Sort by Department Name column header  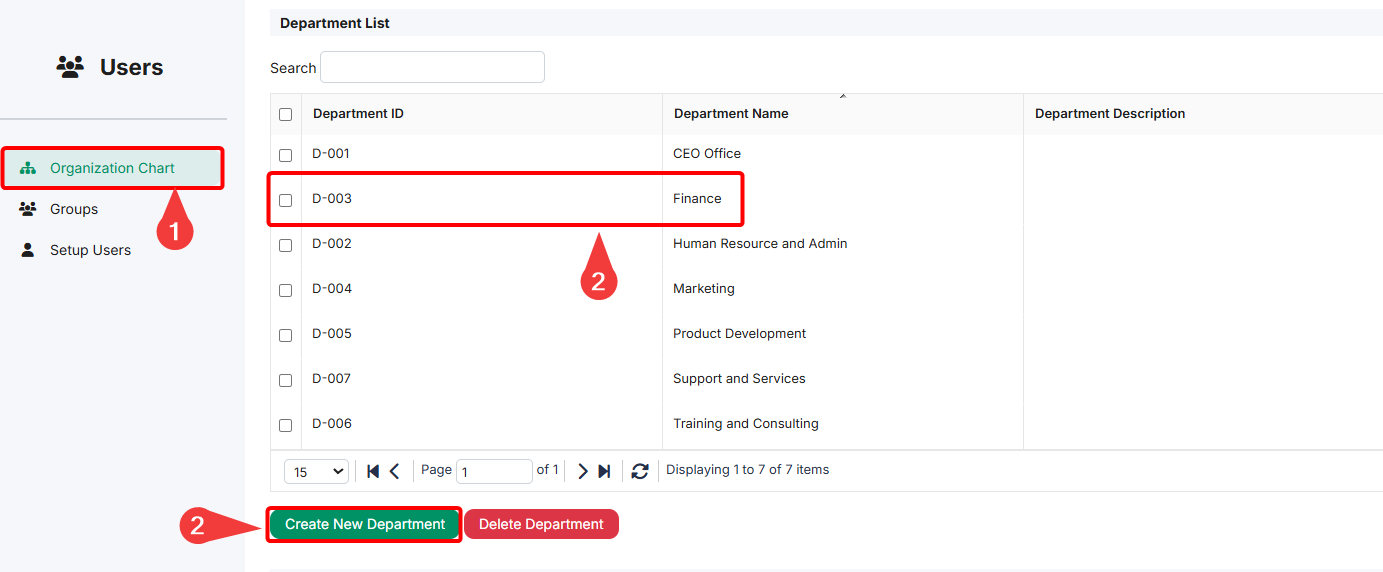(731, 114)
